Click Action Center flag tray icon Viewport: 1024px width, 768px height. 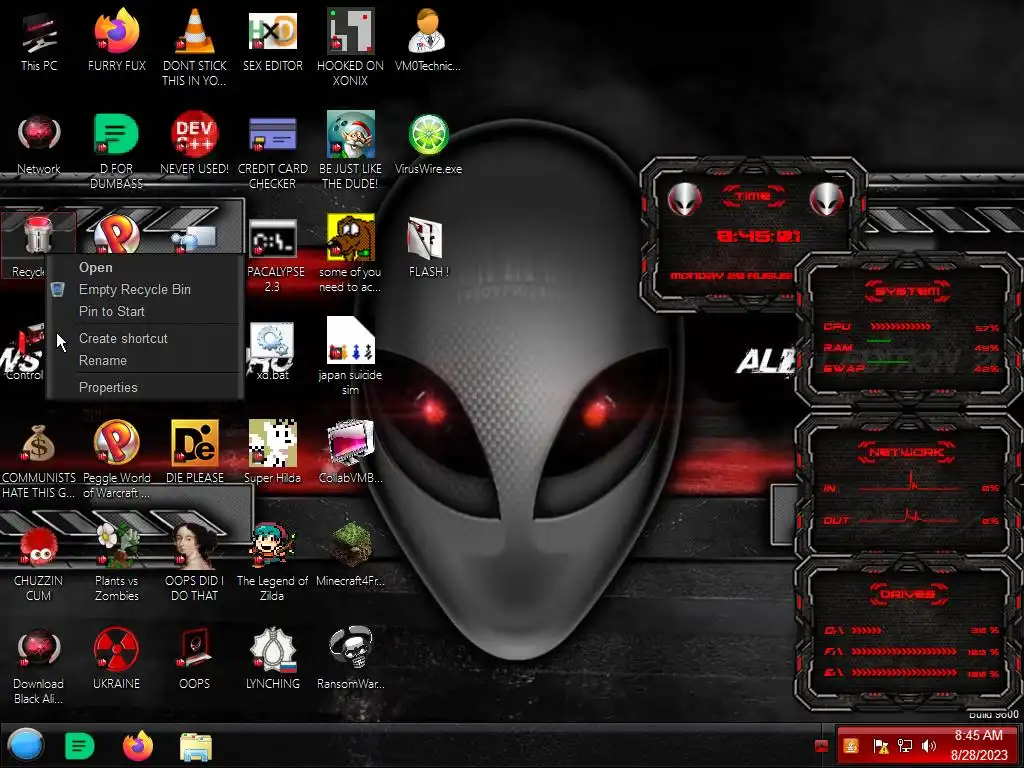(x=880, y=746)
